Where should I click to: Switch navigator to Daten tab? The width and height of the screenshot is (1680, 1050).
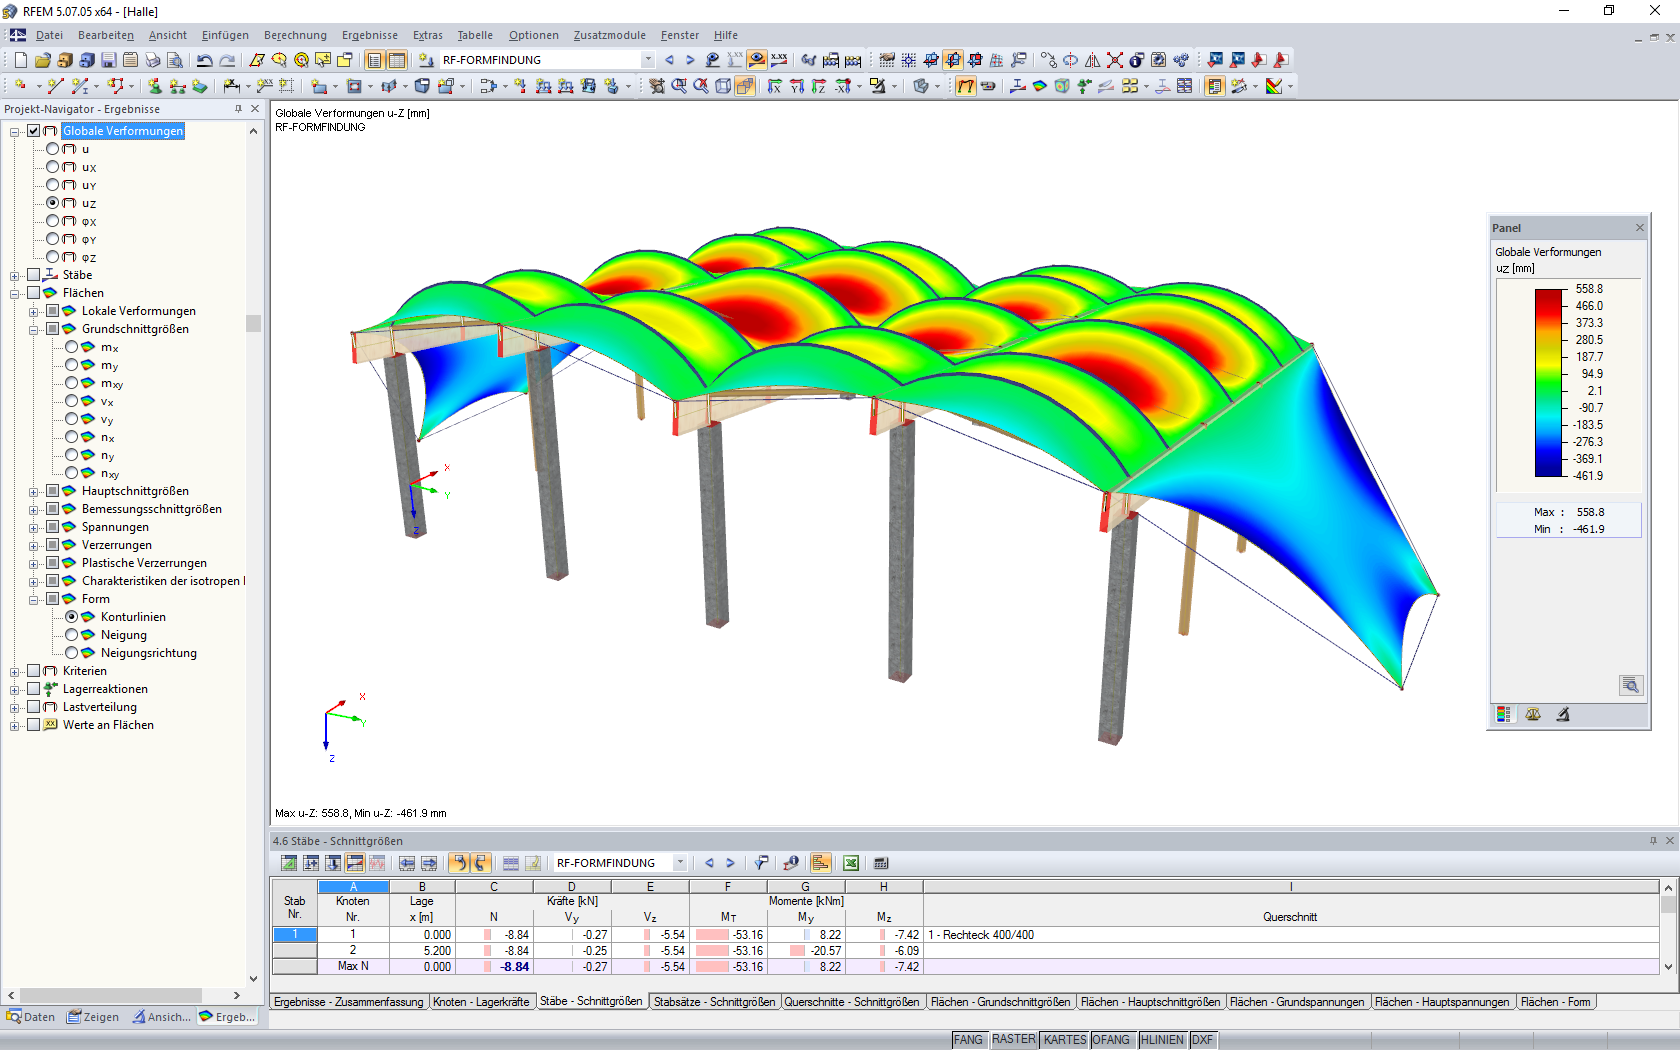coord(31,1017)
